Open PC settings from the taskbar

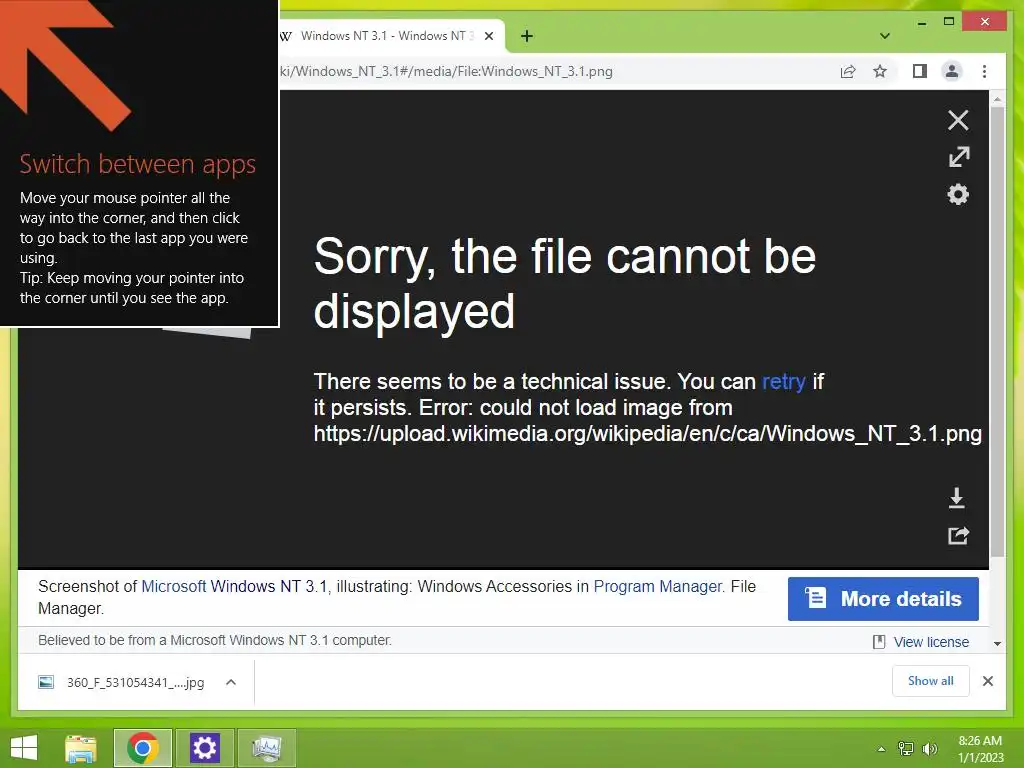(x=204, y=748)
